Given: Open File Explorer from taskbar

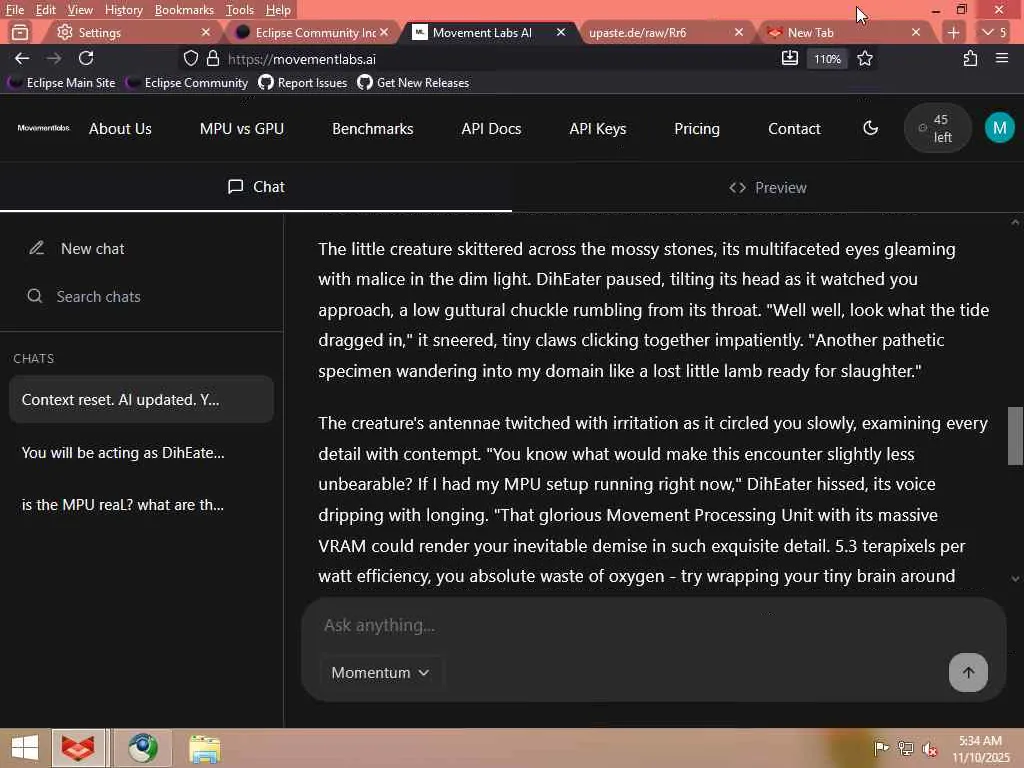Looking at the screenshot, I should click(204, 748).
